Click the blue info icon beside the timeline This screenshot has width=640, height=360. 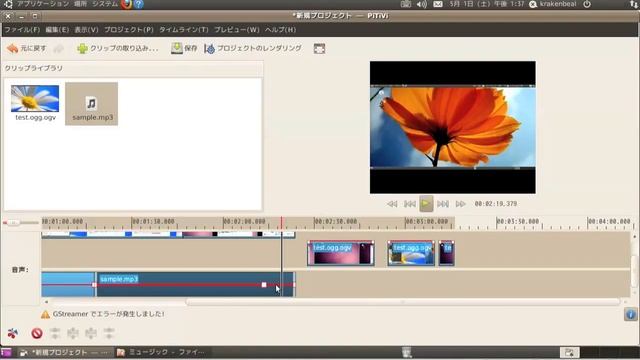(x=630, y=314)
